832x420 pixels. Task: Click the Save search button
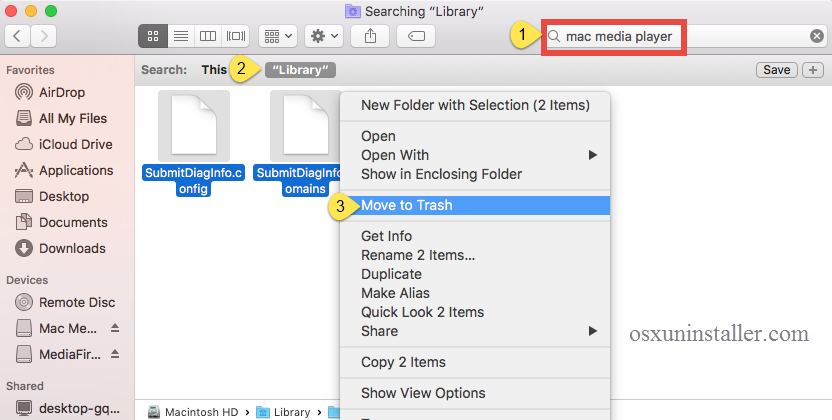point(777,70)
